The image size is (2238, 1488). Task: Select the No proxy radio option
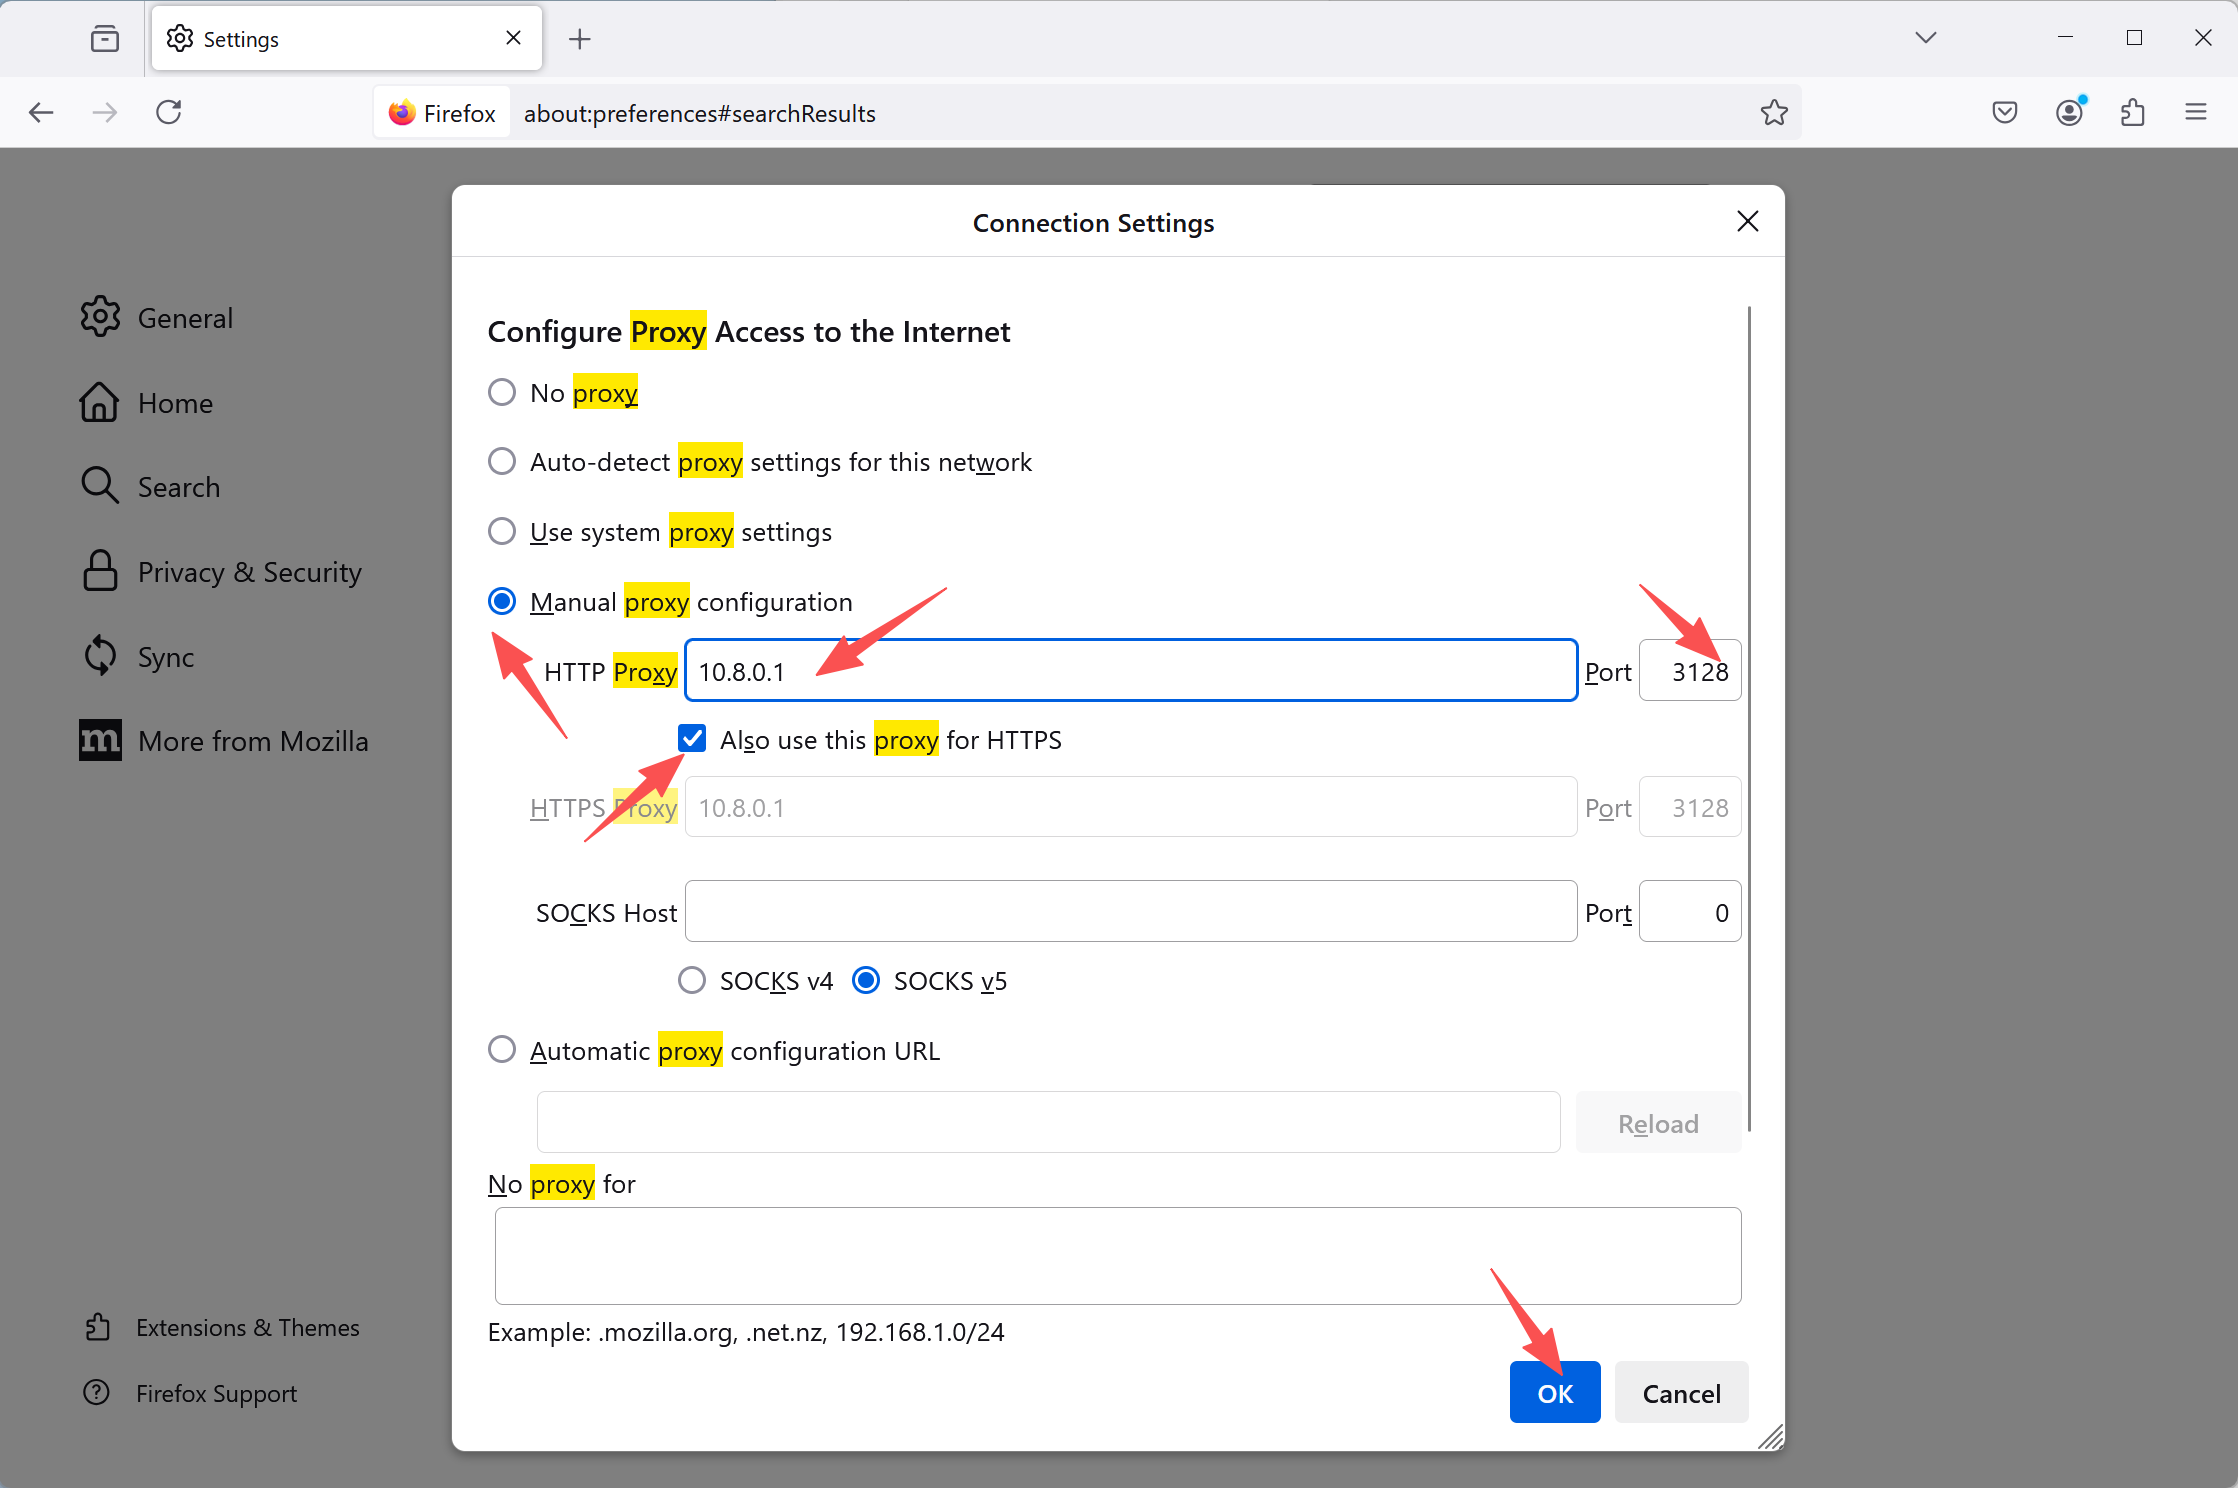(502, 392)
